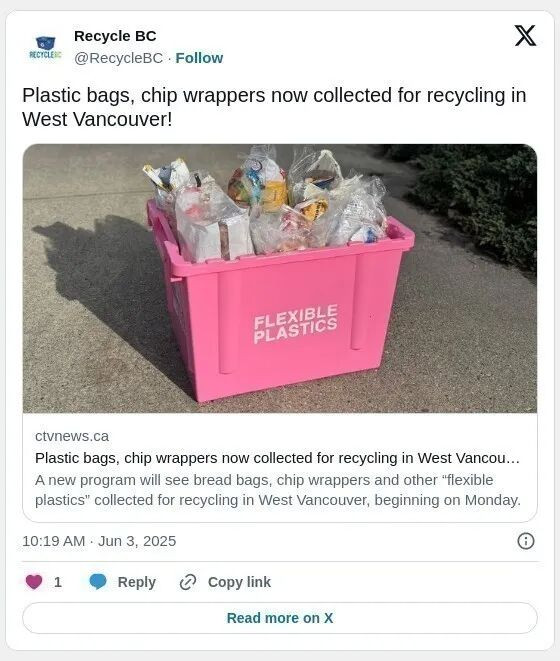Click the Reply text label
Image resolution: width=560 pixels, height=661 pixels.
(137, 582)
